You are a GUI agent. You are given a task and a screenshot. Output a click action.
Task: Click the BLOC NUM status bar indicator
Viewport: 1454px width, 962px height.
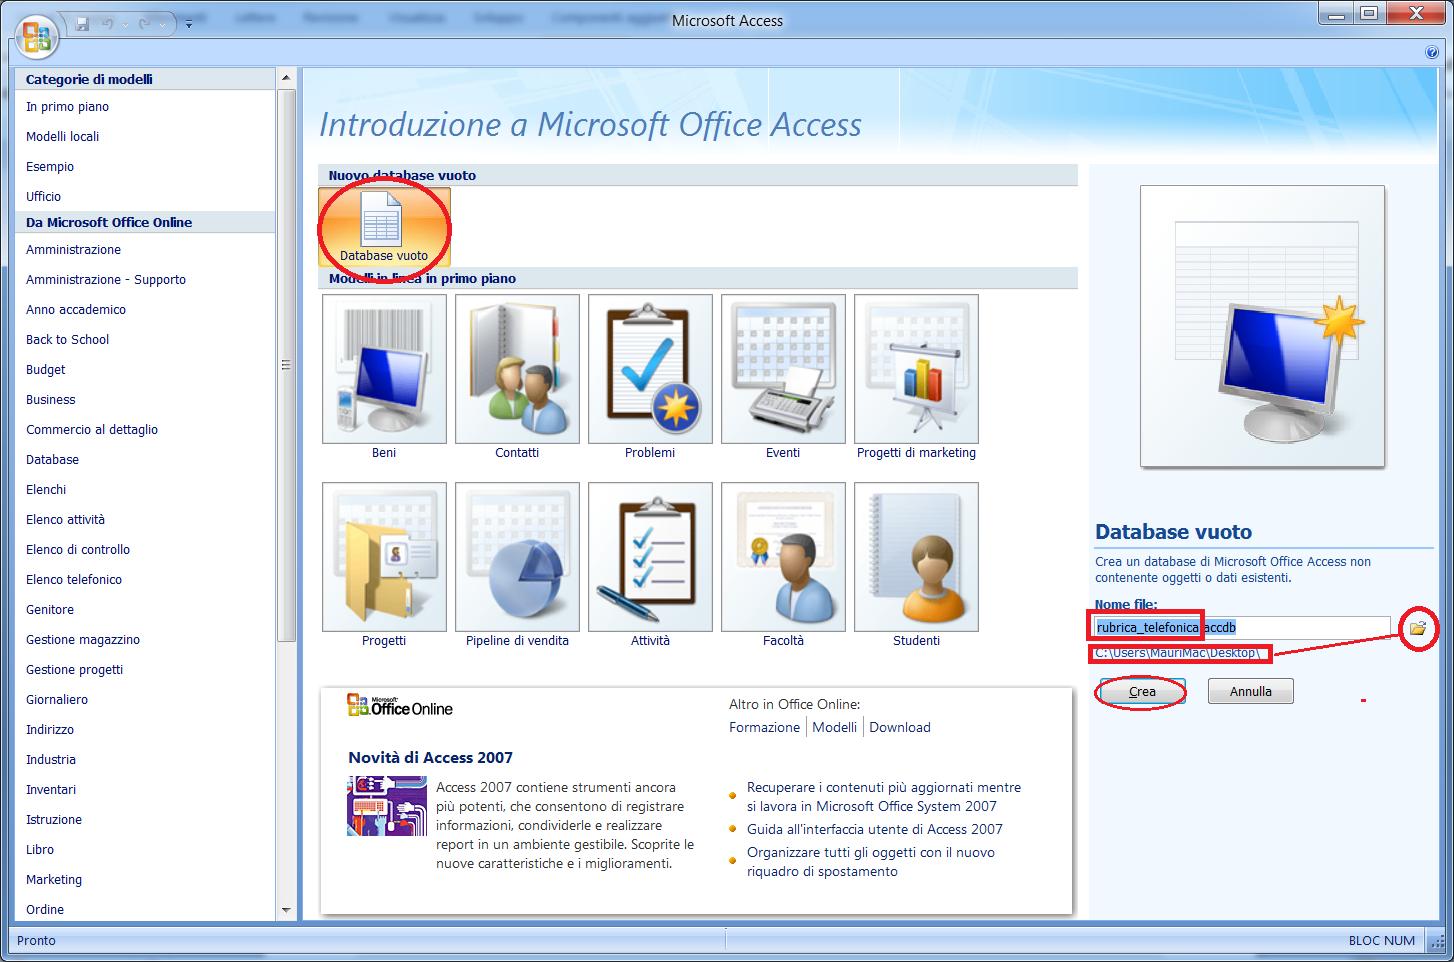pos(1381,940)
